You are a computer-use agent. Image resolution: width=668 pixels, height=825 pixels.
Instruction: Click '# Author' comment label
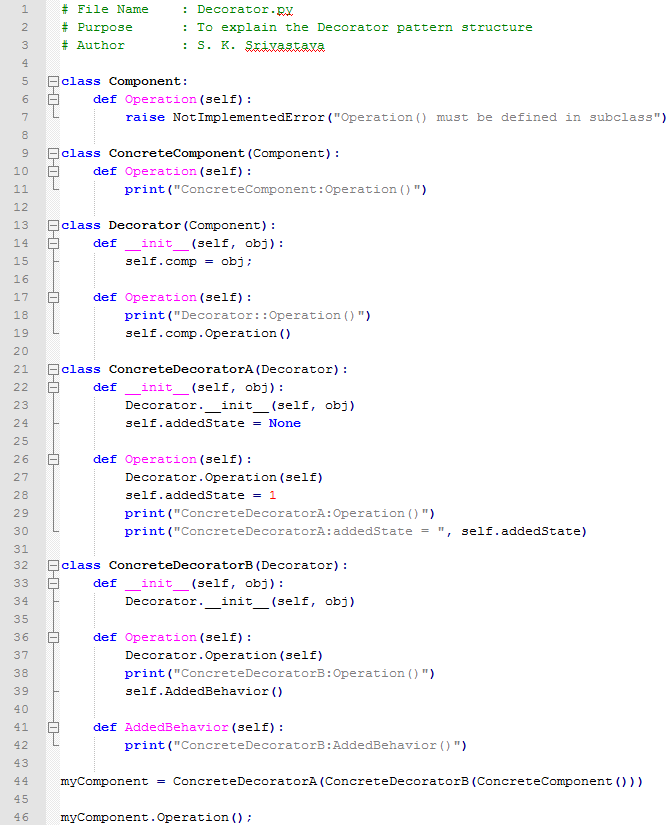point(93,46)
